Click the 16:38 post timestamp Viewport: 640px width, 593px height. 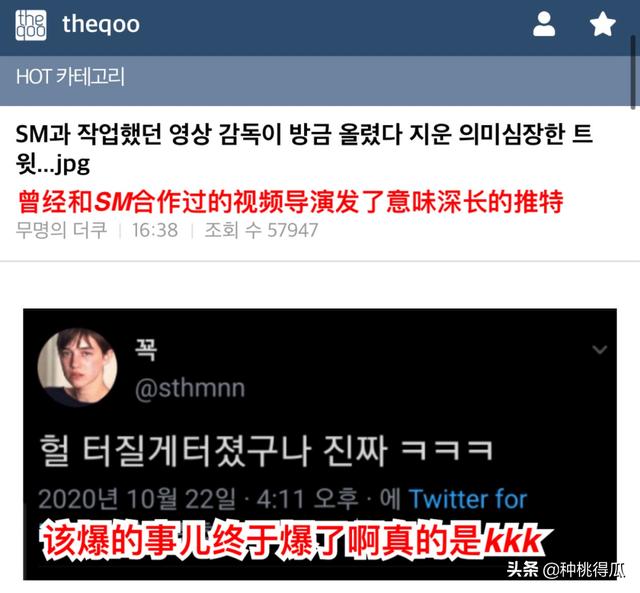tap(155, 231)
